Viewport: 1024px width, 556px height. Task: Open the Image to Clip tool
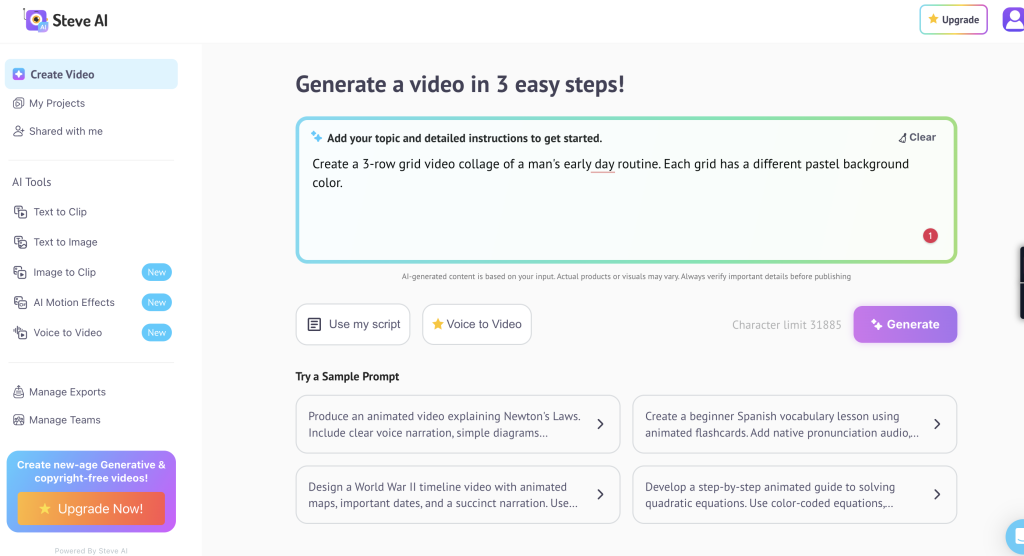coord(65,272)
